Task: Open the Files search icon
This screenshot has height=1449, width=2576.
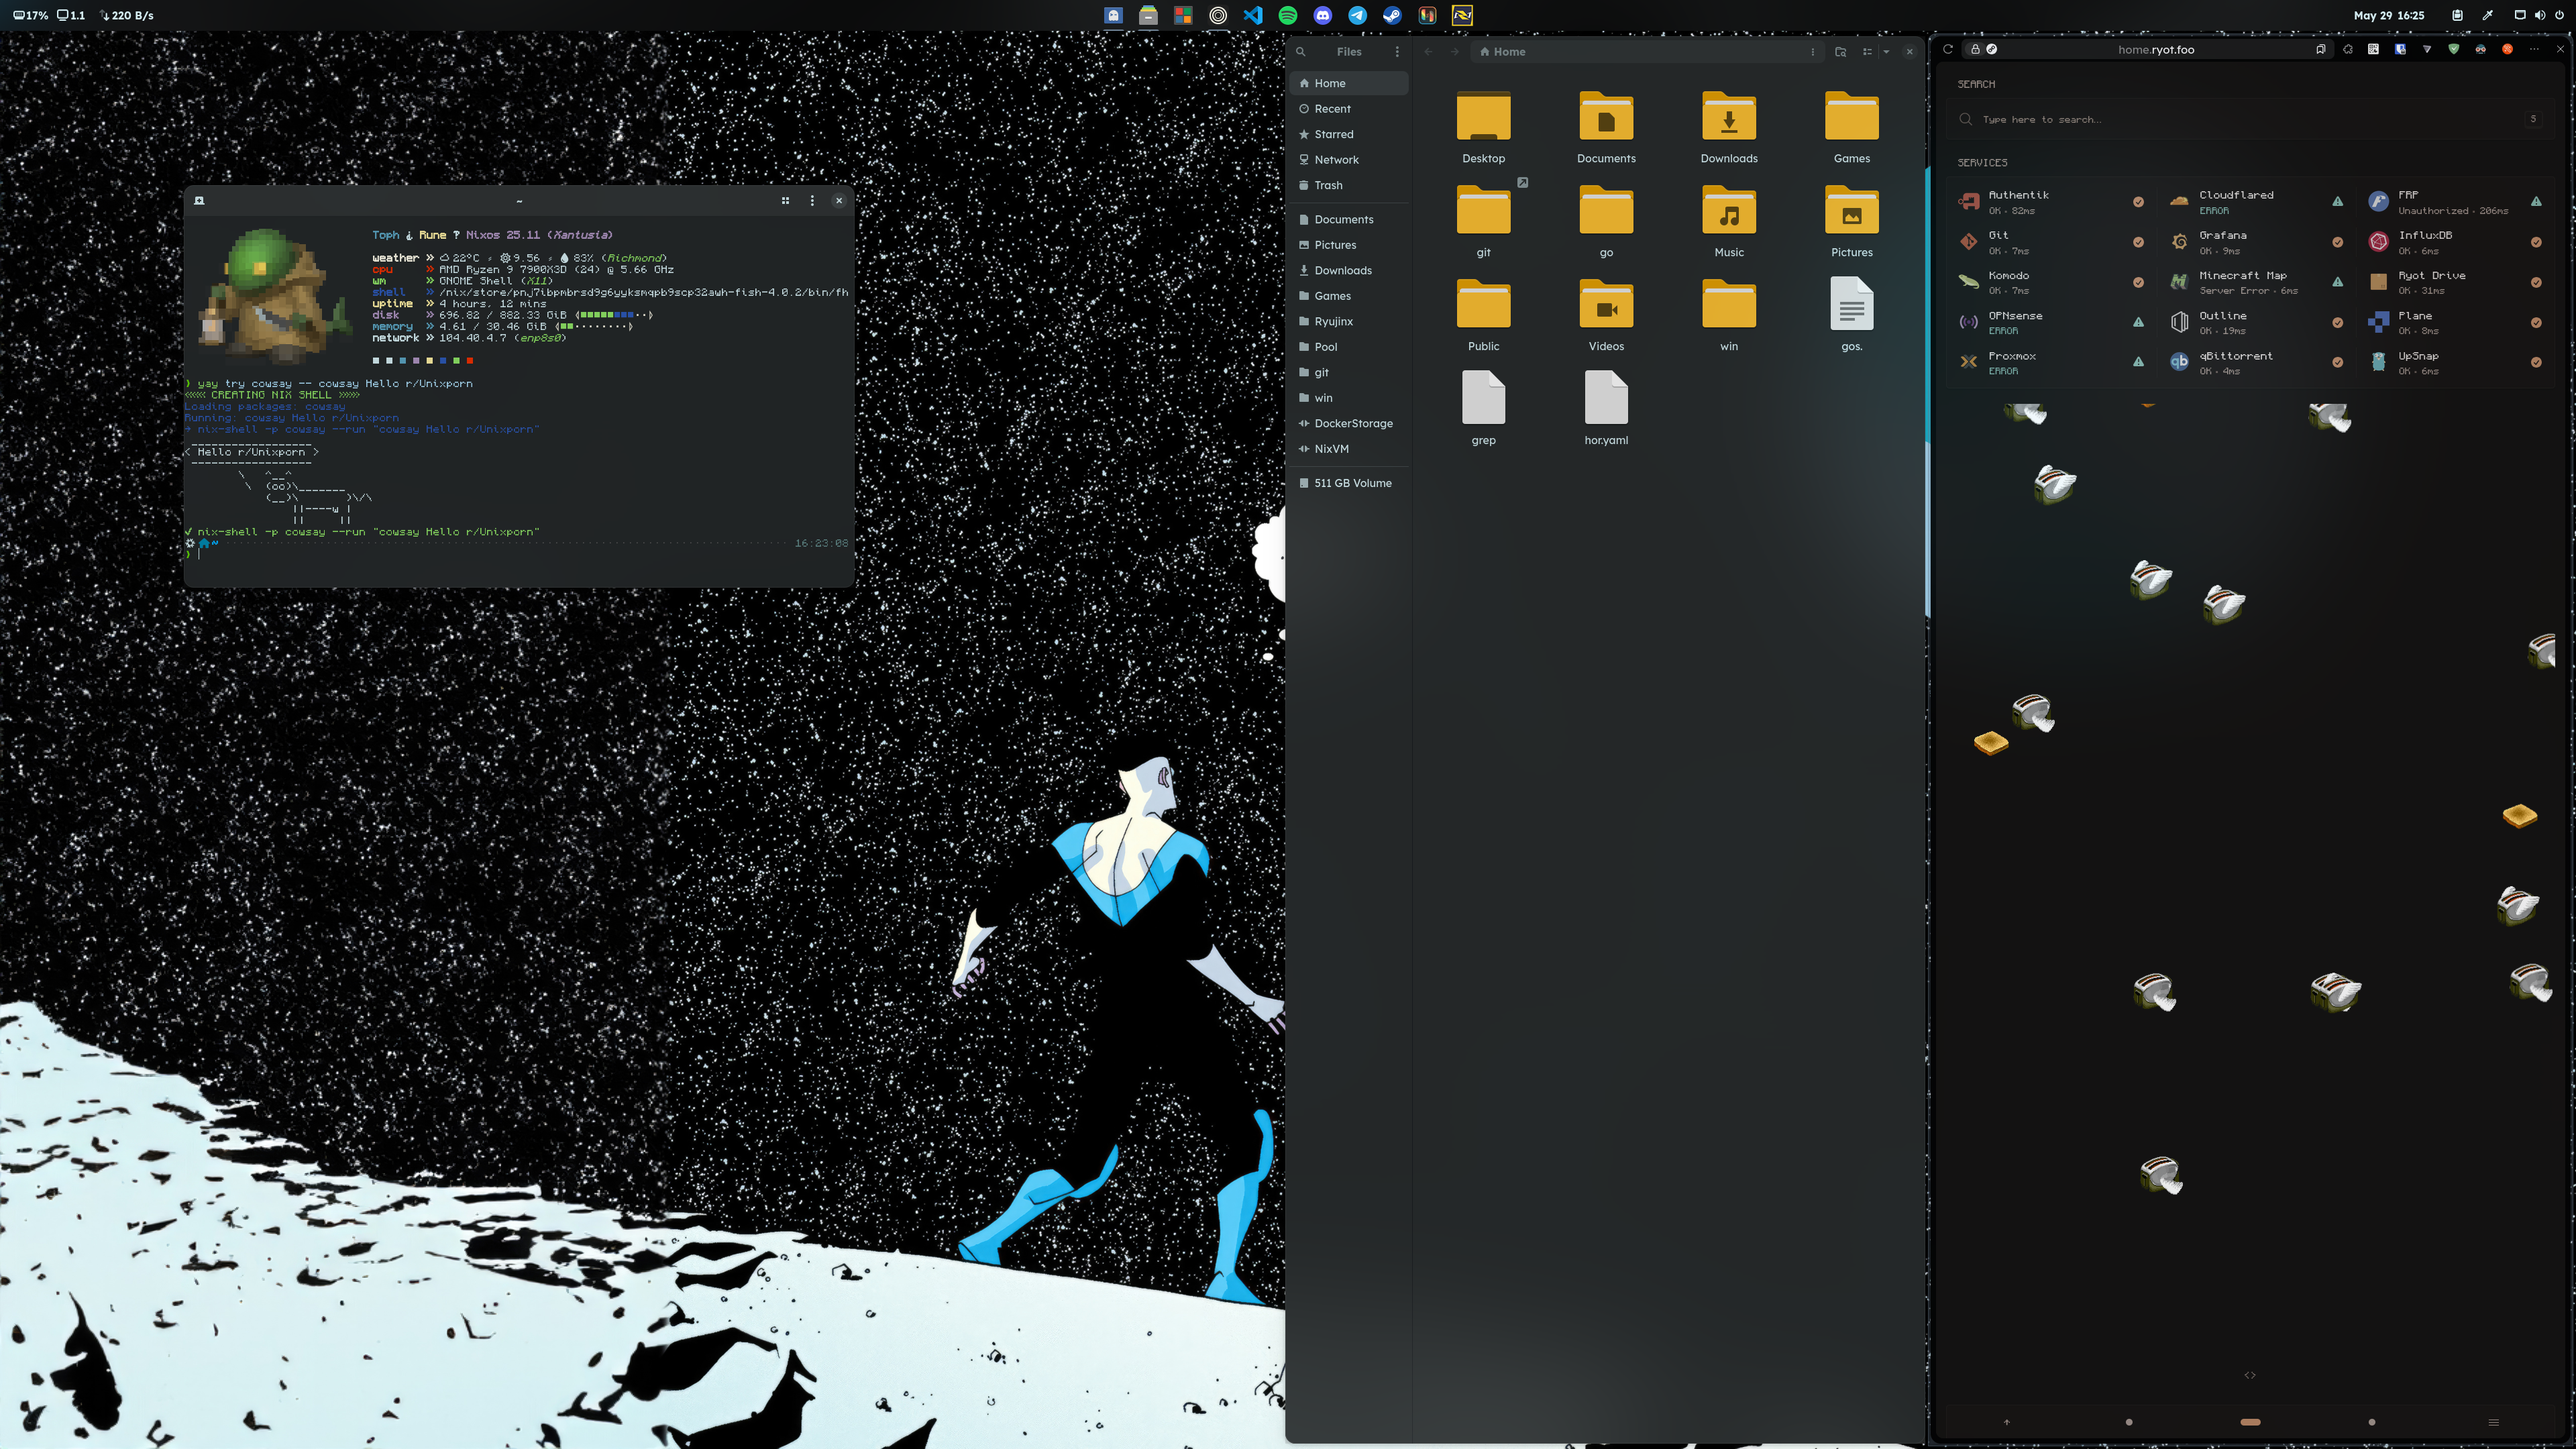Action: [x=1301, y=52]
